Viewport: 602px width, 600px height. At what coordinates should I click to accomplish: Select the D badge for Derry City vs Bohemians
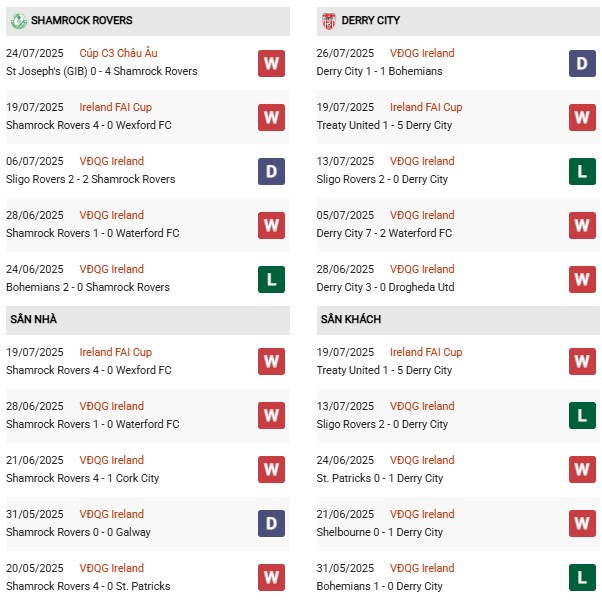582,63
